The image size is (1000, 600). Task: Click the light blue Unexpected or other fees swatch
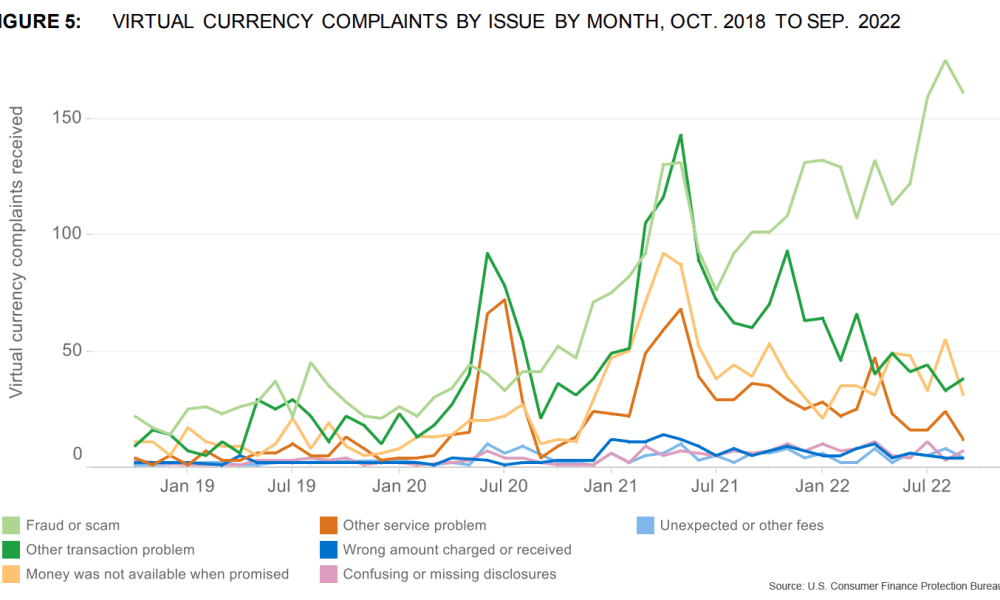[647, 525]
